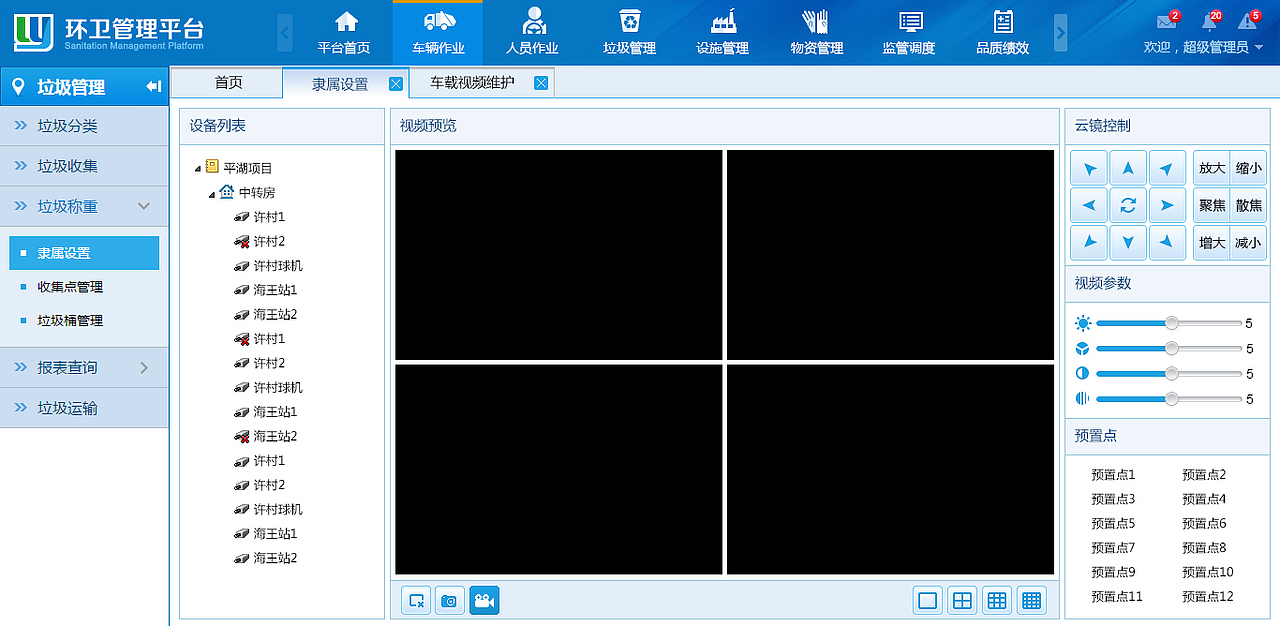The image size is (1280, 626).
Task: Go to preset 预置点12
Action: tap(1208, 597)
